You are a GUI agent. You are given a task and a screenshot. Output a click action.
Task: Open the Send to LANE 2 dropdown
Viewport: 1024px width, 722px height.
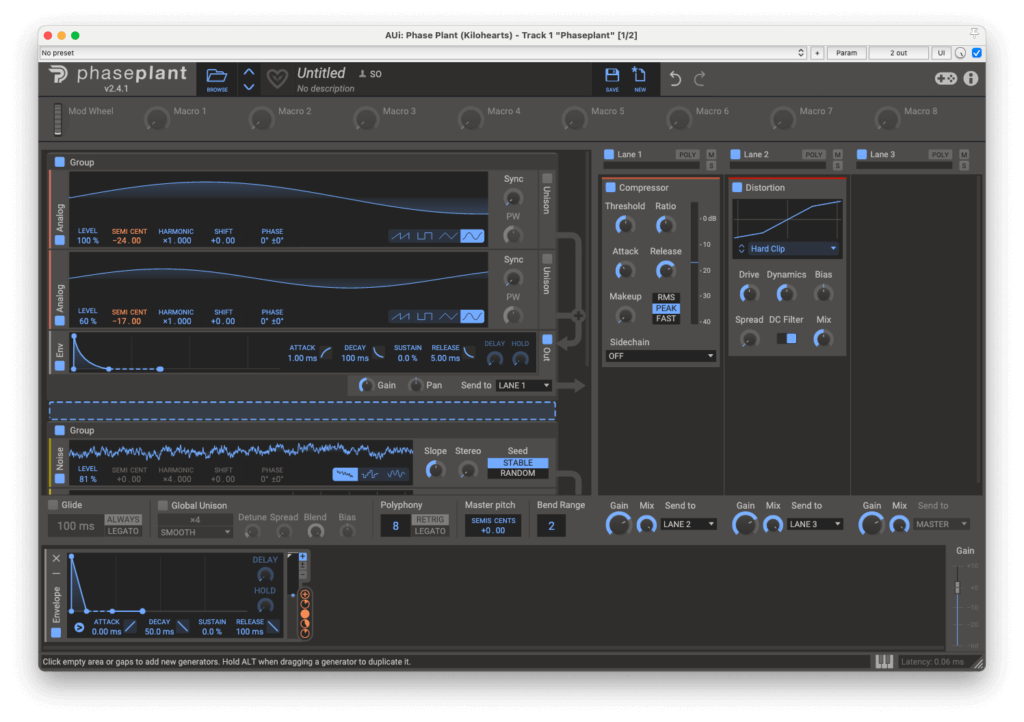[x=688, y=524]
